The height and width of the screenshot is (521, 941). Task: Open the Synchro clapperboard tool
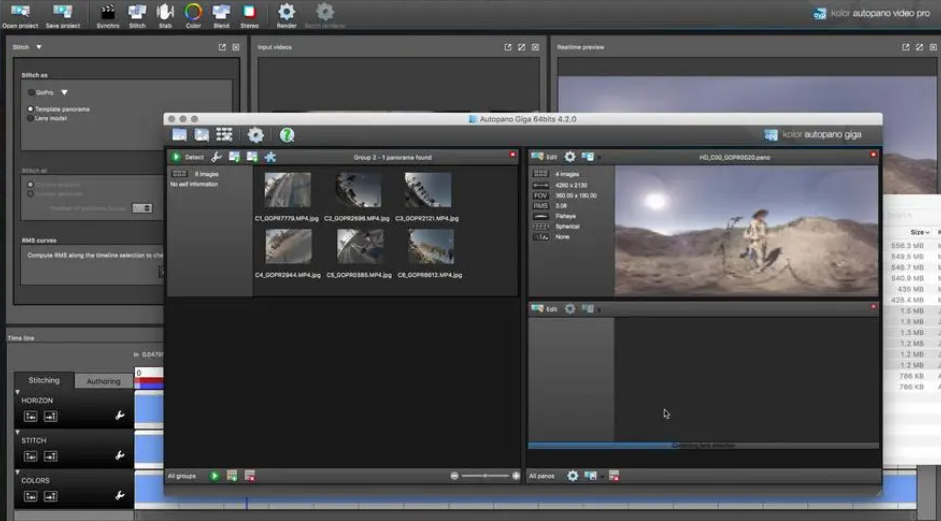click(x=108, y=15)
